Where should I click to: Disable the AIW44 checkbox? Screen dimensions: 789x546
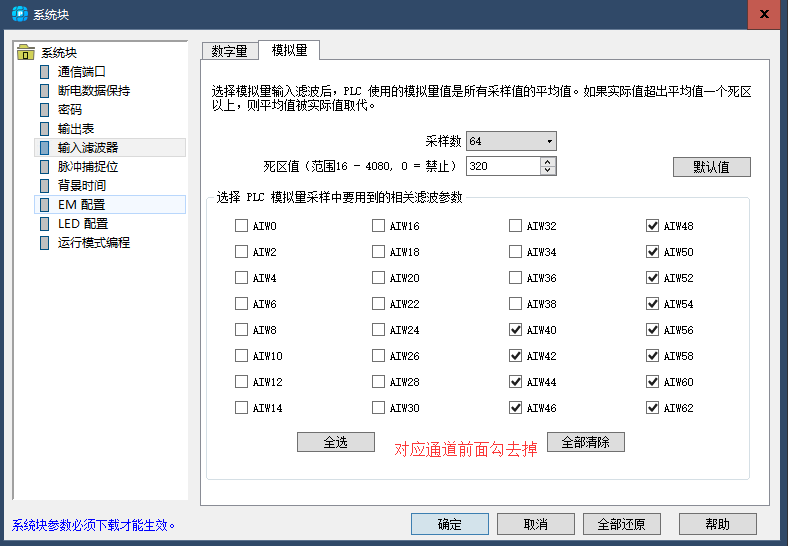515,381
